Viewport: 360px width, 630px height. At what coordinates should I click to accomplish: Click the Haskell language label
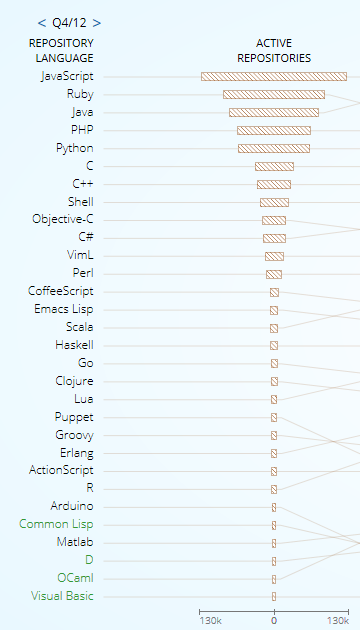pos(75,345)
